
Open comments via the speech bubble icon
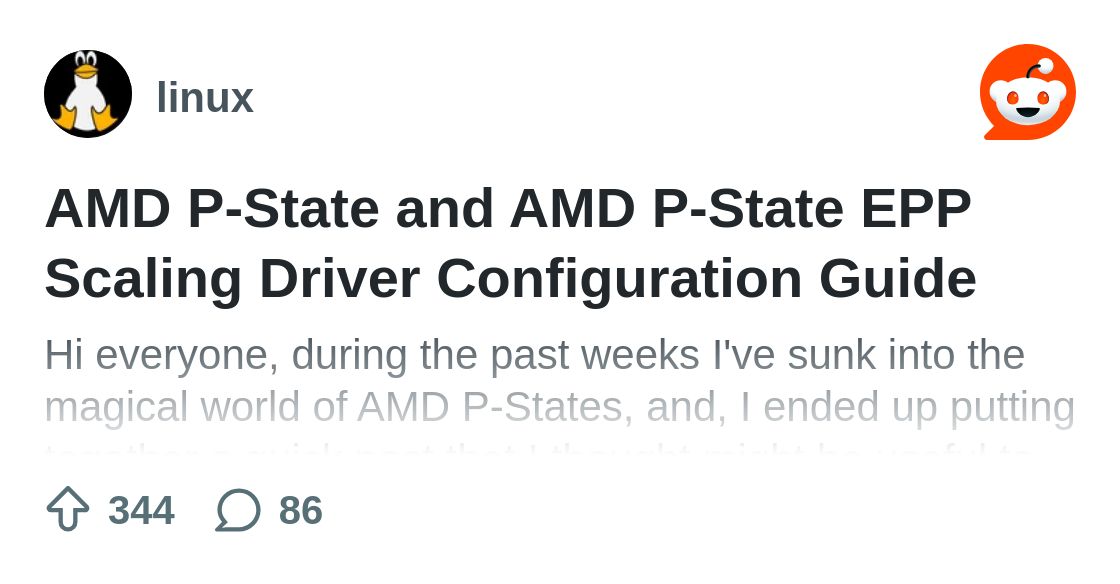238,510
